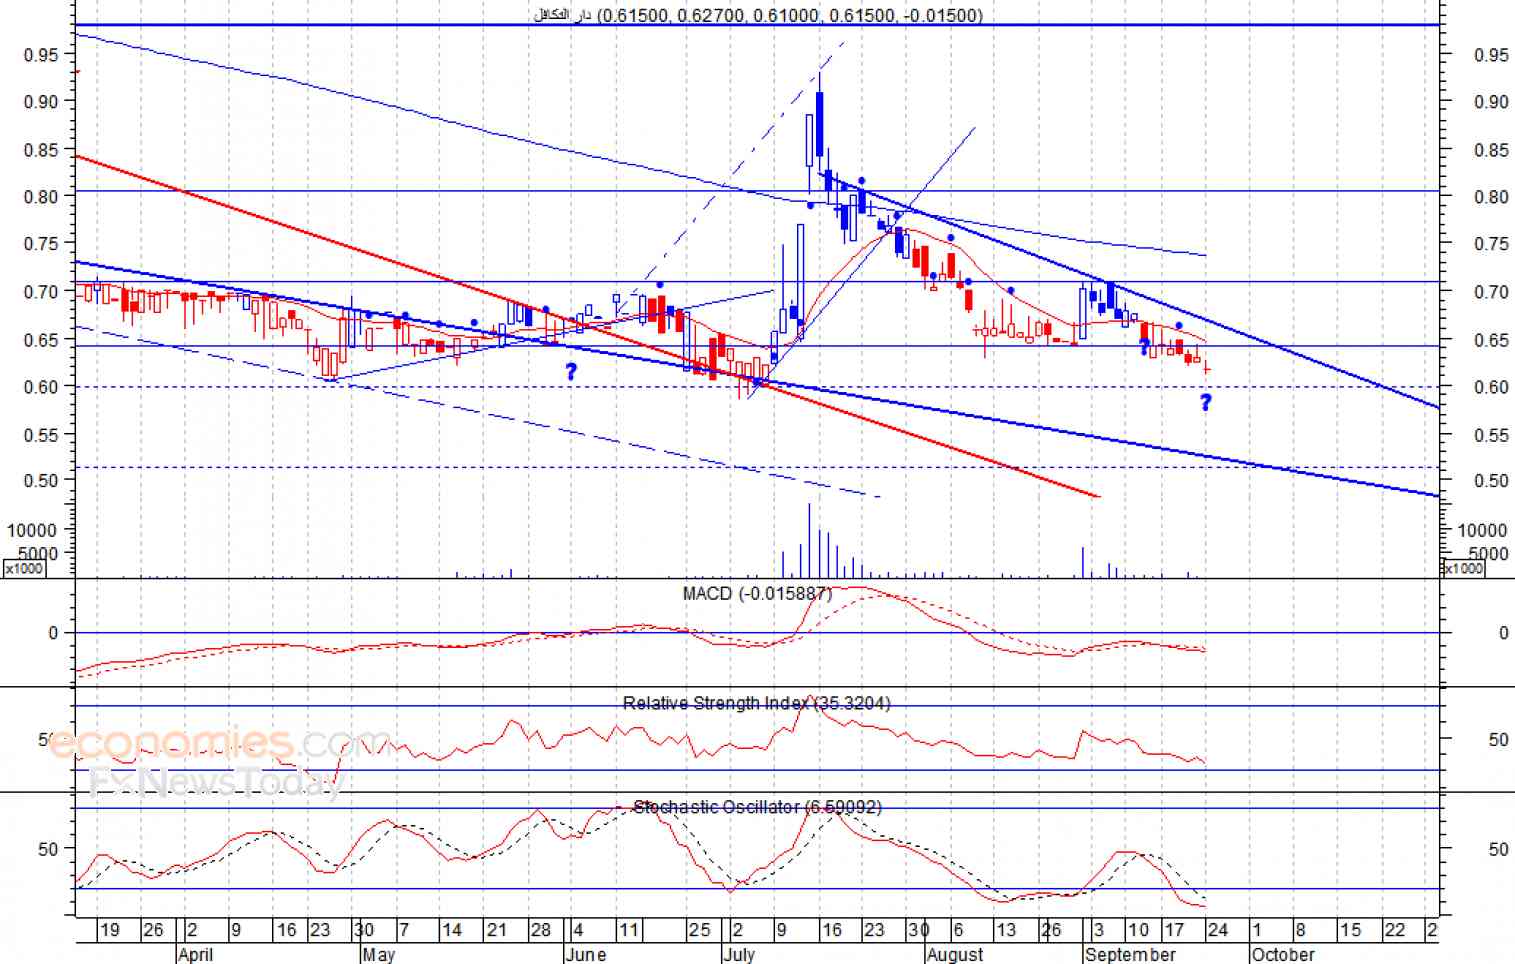Click the date tick labeled 21
The height and width of the screenshot is (964, 1515).
497,930
